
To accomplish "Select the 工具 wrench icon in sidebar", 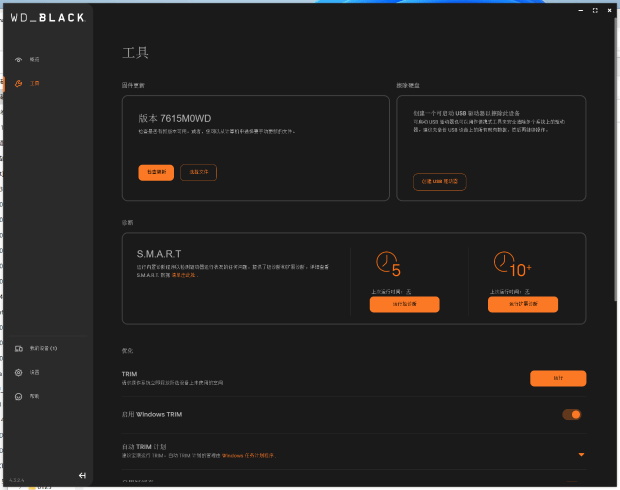I will 19,83.
